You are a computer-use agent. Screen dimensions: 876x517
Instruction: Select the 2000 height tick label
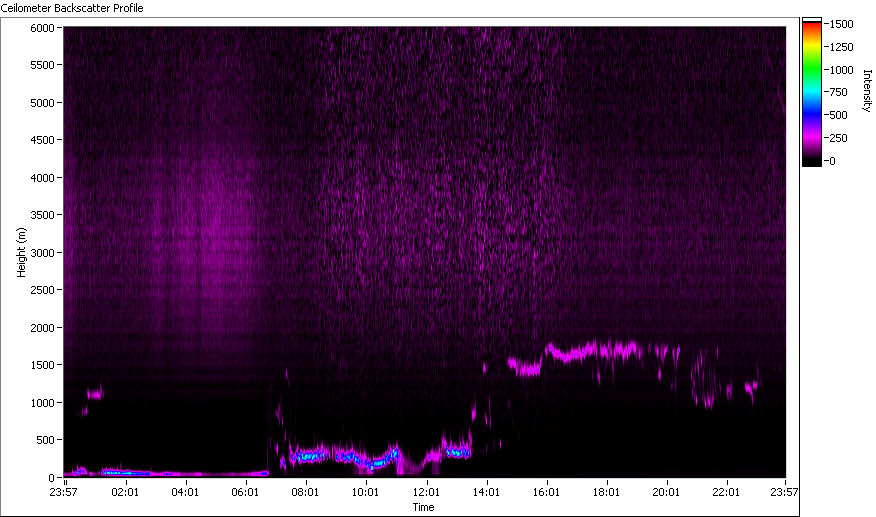point(42,328)
